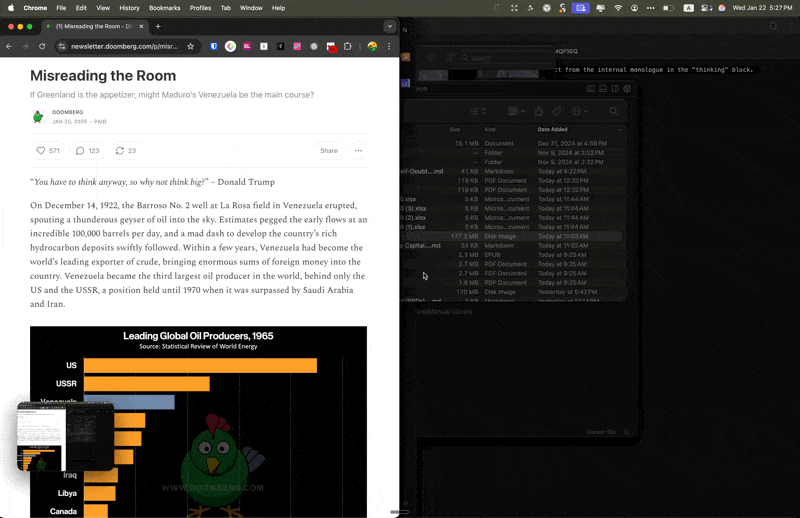Viewport: 800px width, 518px height.
Task: Sort by the Size column header in Finder
Action: pos(455,129)
